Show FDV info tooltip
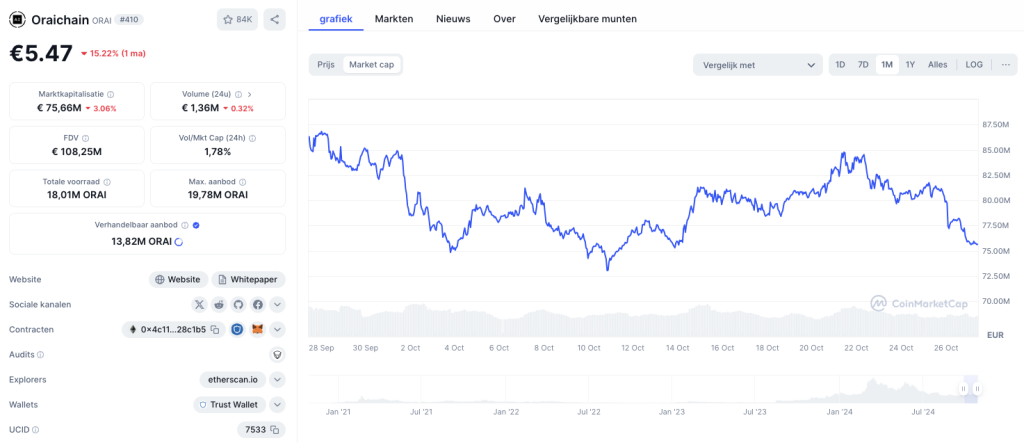Image resolution: width=1024 pixels, height=443 pixels. (x=86, y=139)
